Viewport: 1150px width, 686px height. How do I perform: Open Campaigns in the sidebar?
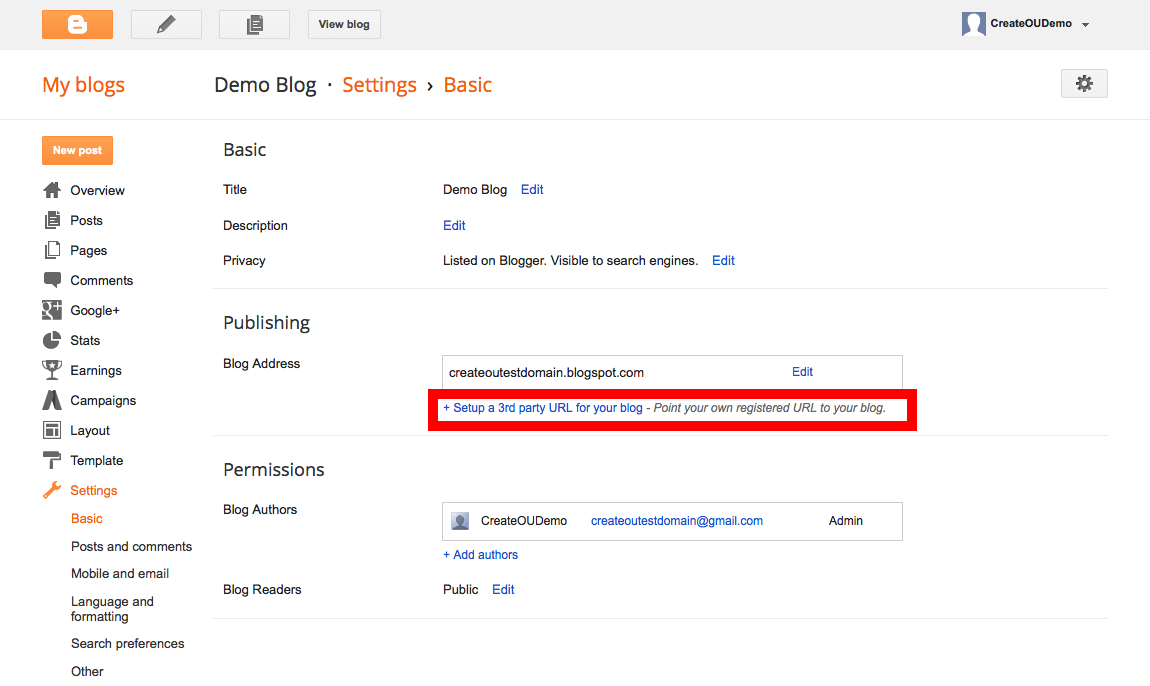click(x=103, y=401)
